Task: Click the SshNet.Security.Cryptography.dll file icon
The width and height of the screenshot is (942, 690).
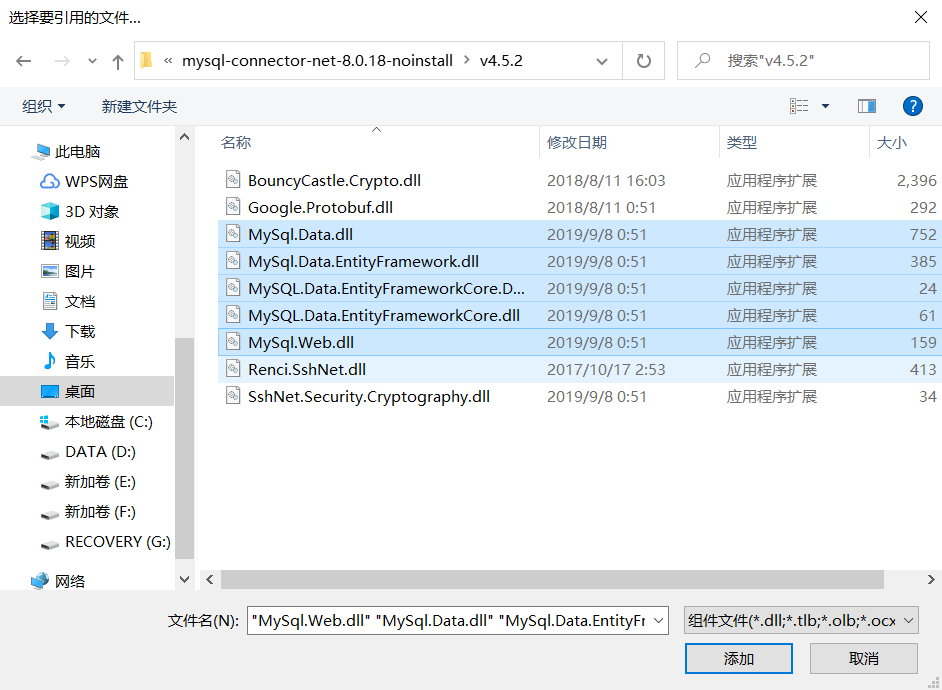Action: 233,396
